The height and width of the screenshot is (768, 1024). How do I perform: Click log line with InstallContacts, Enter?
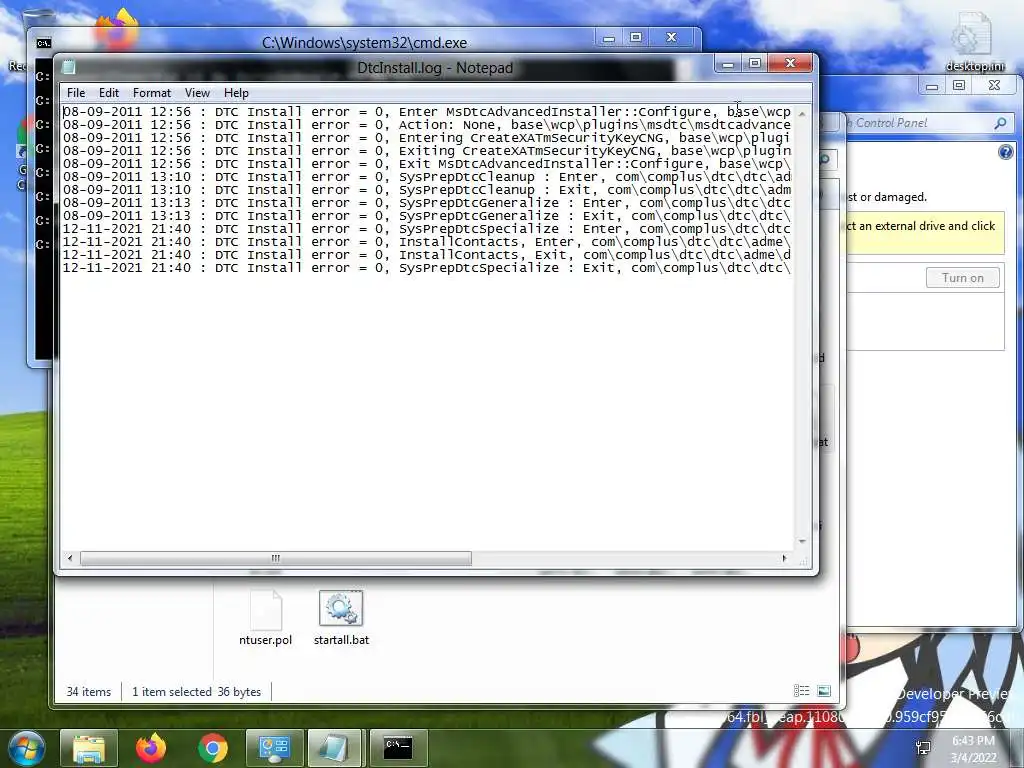tap(426, 242)
